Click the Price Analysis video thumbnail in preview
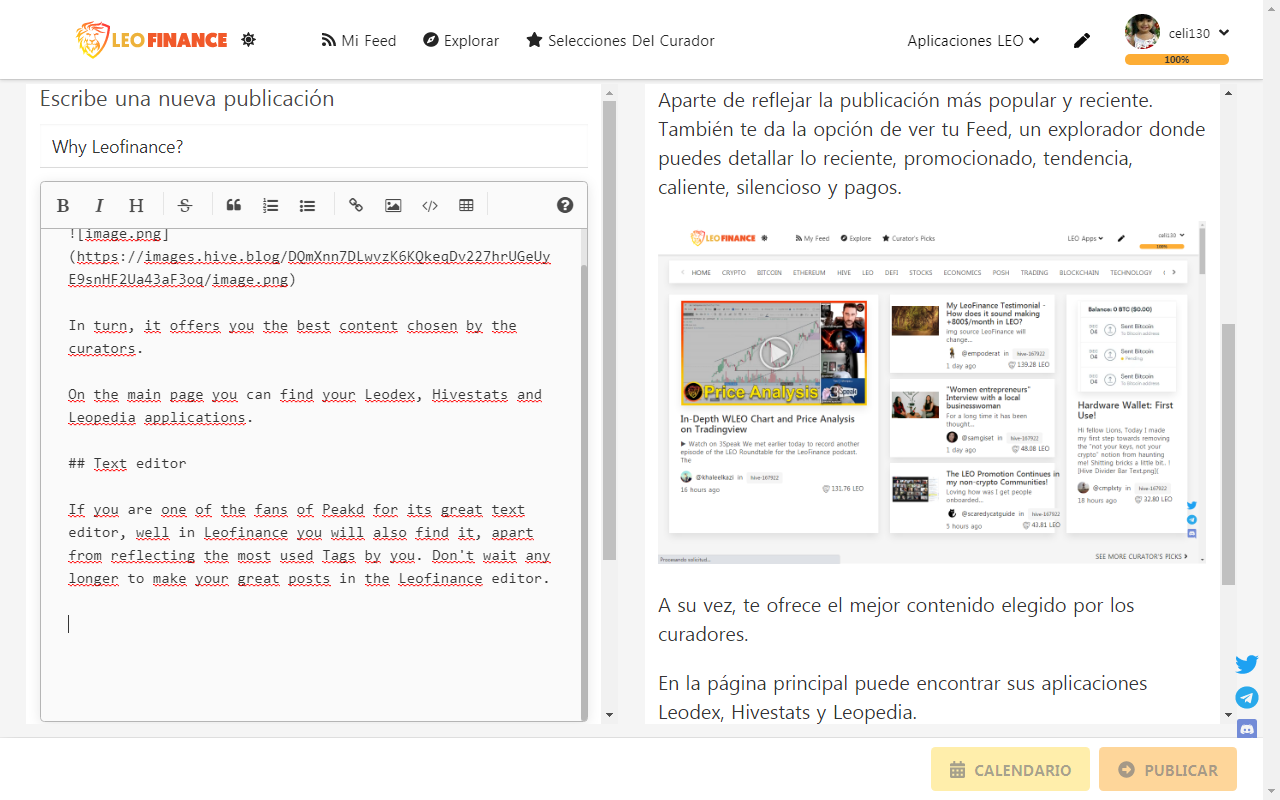This screenshot has width=1280, height=800. [773, 353]
